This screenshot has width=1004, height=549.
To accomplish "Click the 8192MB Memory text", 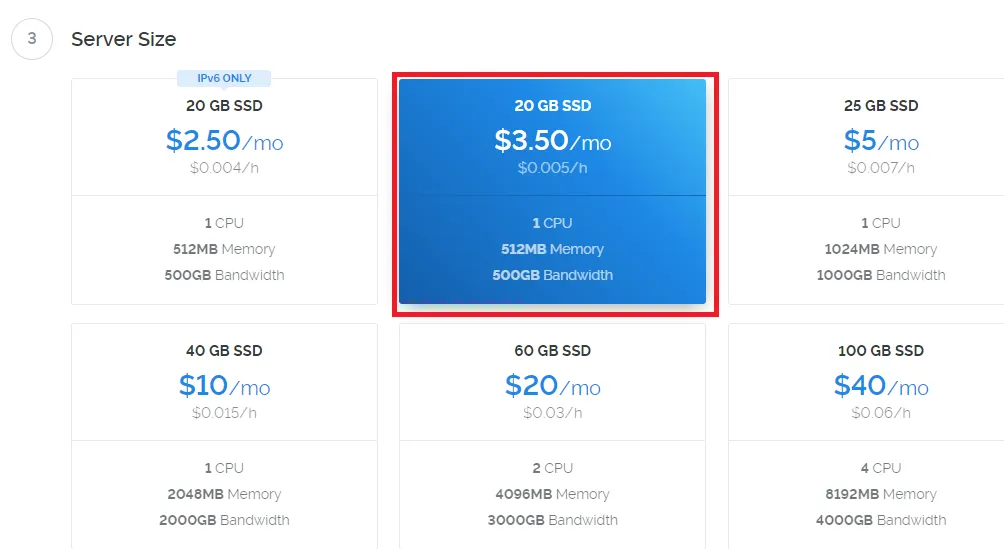I will click(881, 494).
